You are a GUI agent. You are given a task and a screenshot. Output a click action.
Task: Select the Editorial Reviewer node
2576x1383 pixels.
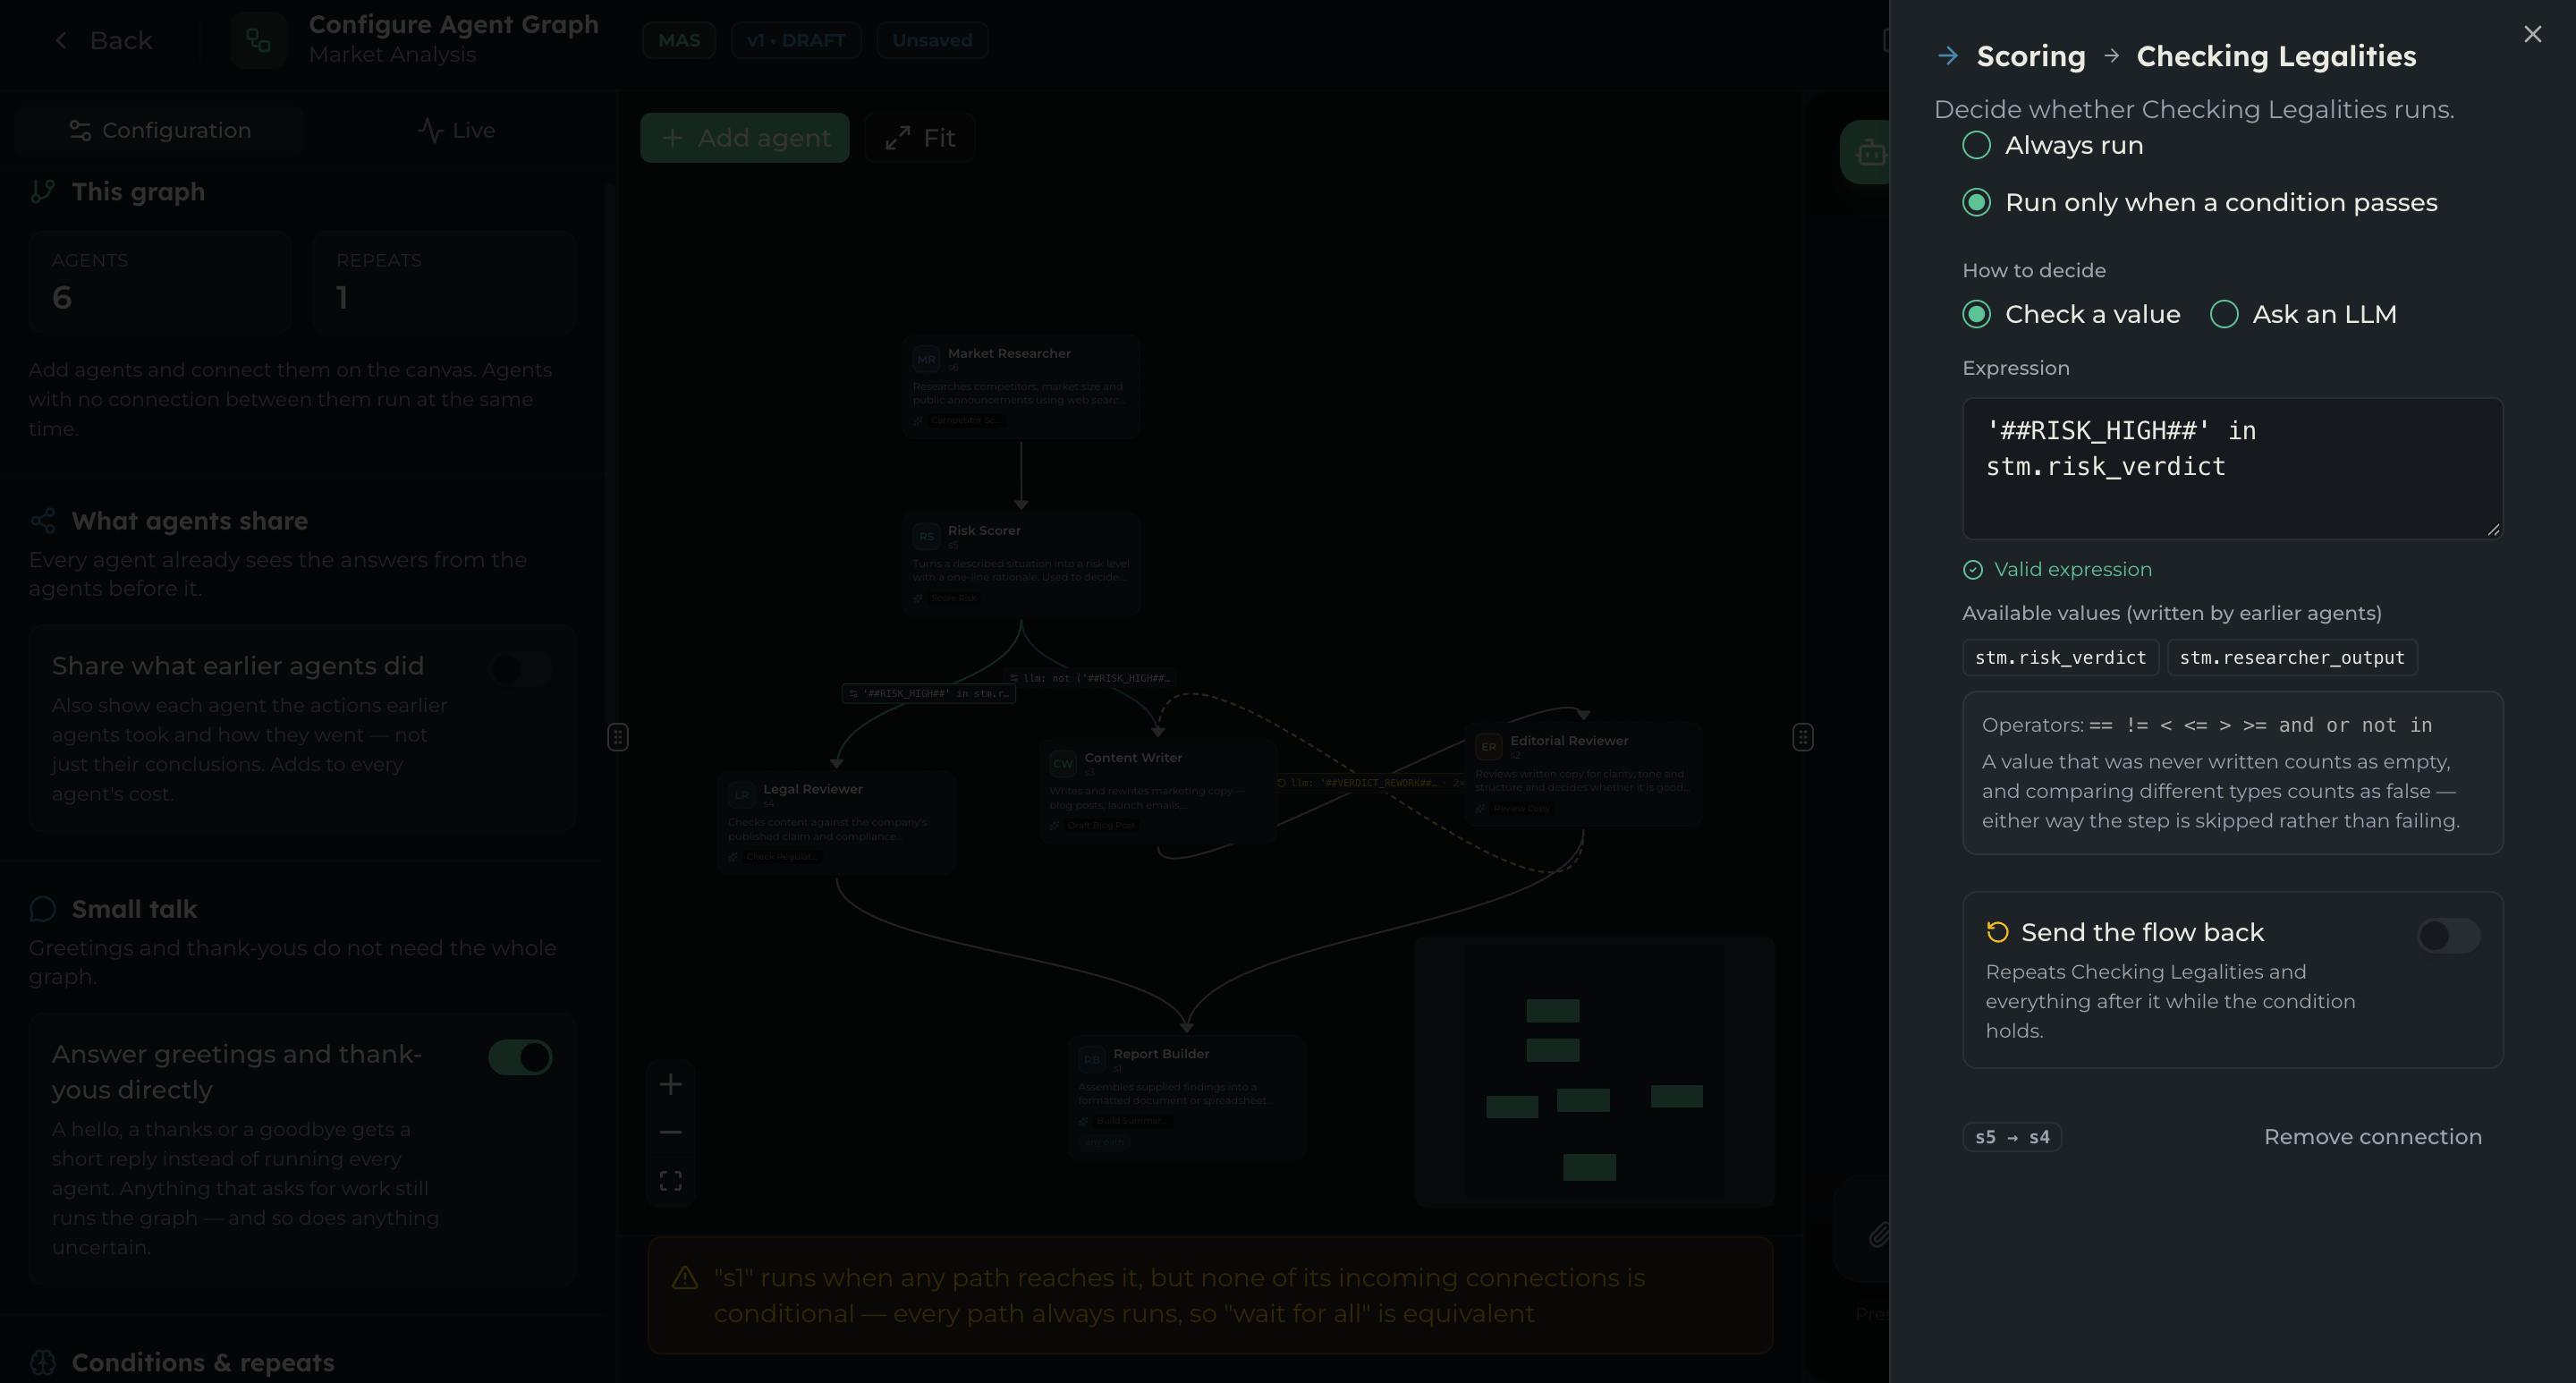pyautogui.click(x=1583, y=774)
